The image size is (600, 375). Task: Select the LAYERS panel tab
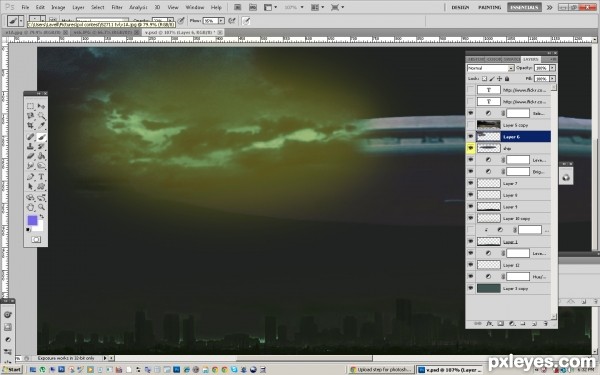pos(531,59)
